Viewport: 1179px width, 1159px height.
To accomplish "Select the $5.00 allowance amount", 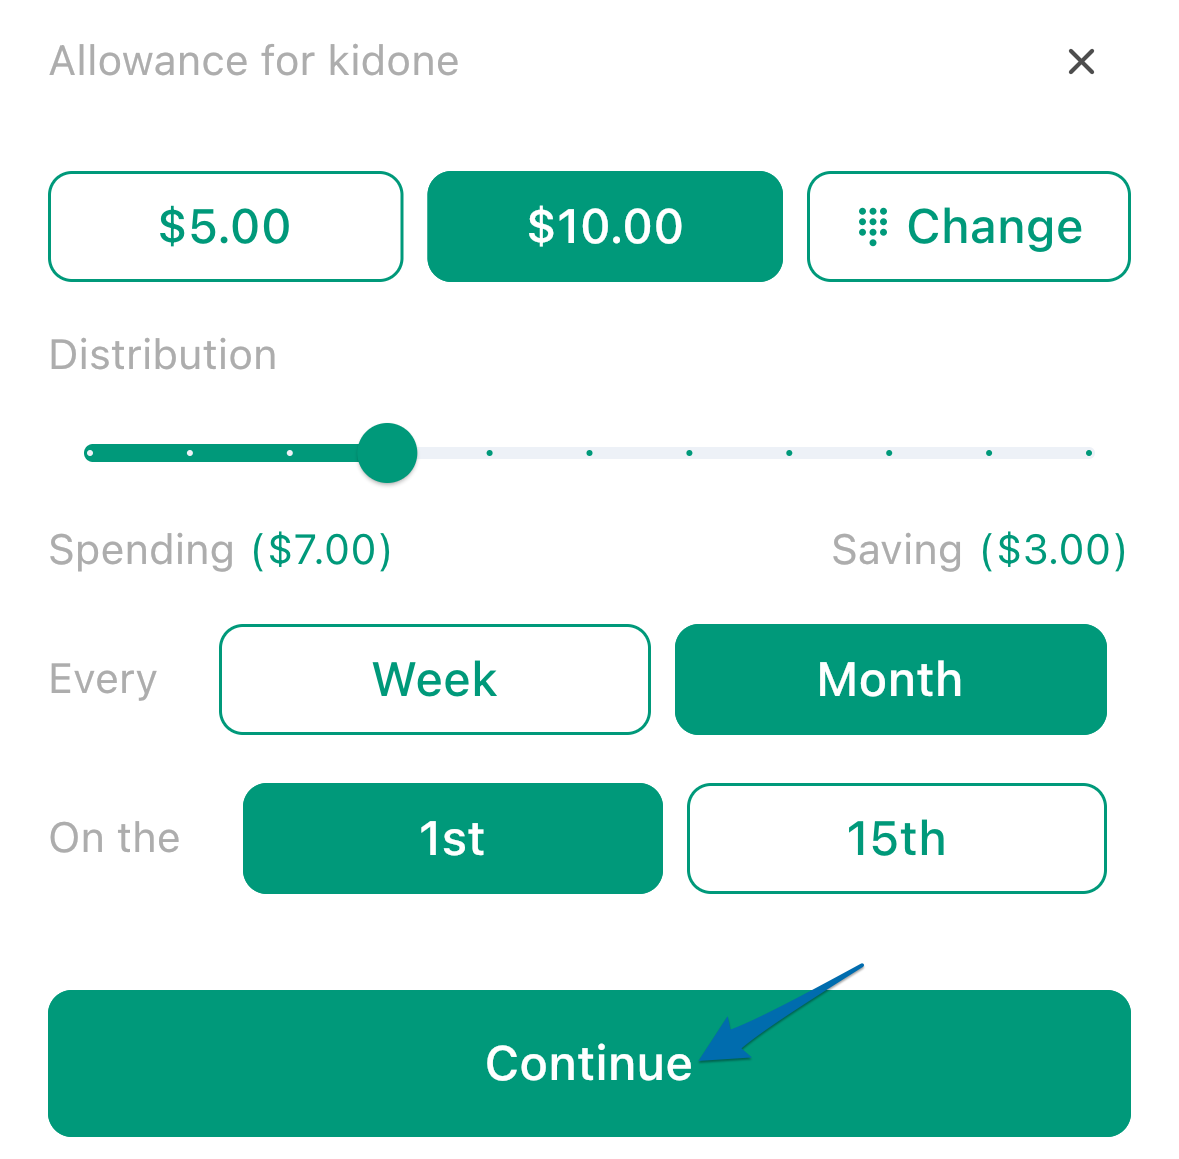I will click(226, 226).
